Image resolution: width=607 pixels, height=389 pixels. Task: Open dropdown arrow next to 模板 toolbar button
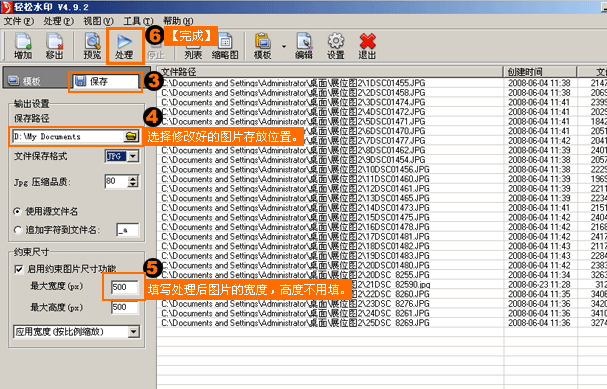284,46
